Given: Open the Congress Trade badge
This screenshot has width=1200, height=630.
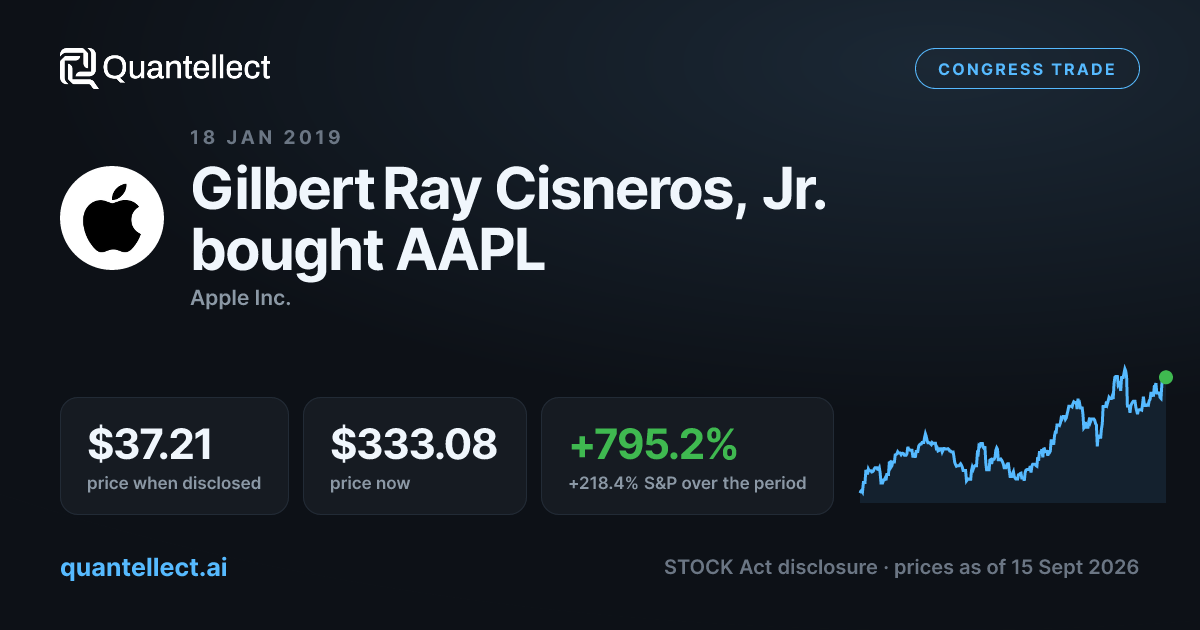Looking at the screenshot, I should (x=1027, y=69).
